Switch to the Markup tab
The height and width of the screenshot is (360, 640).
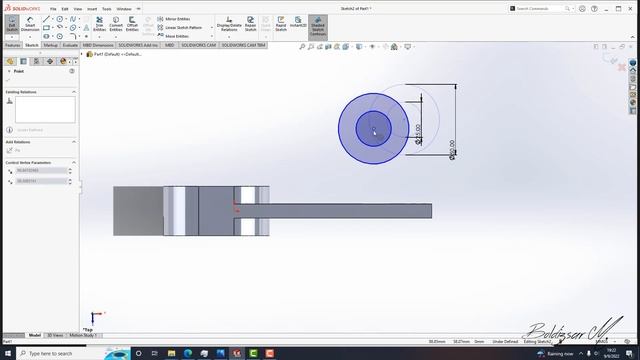point(51,45)
